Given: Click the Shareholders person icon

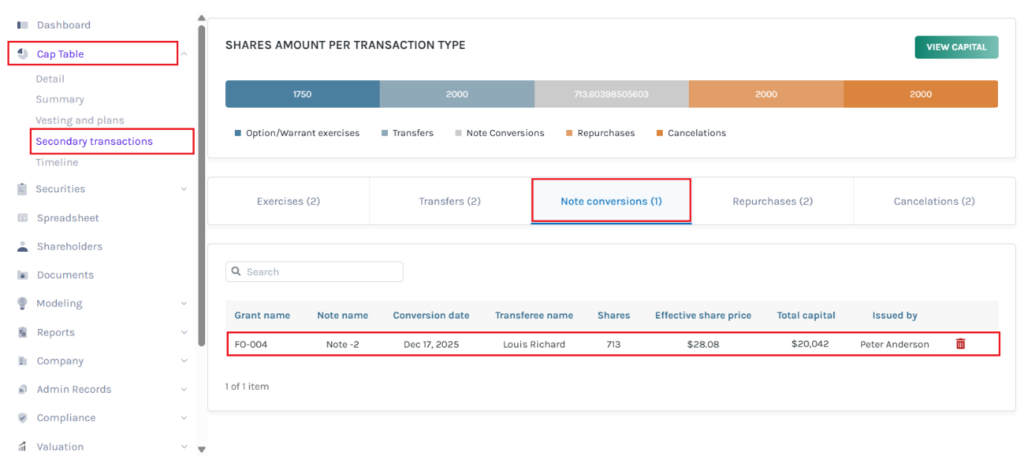Looking at the screenshot, I should tap(22, 246).
